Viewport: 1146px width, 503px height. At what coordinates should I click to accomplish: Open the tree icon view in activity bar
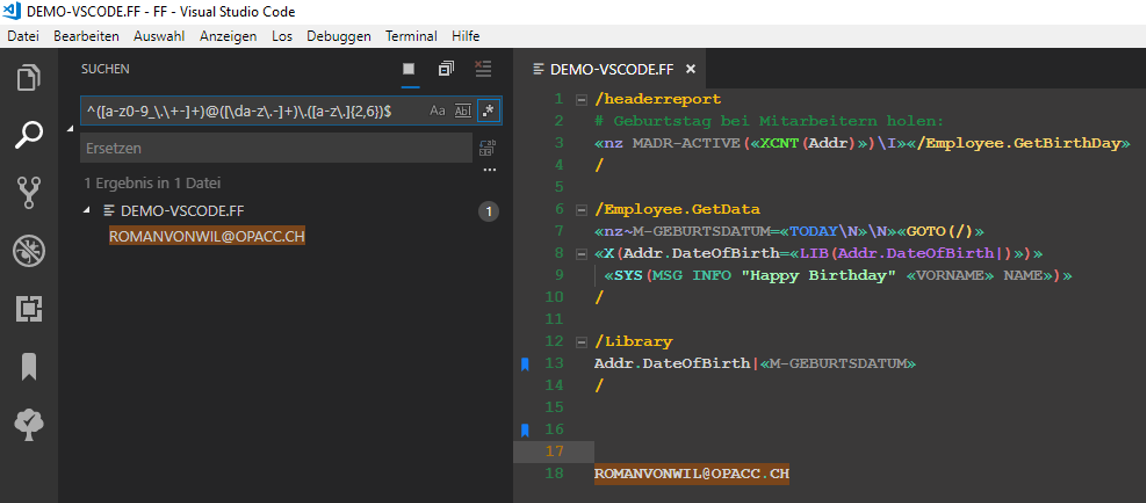(29, 425)
